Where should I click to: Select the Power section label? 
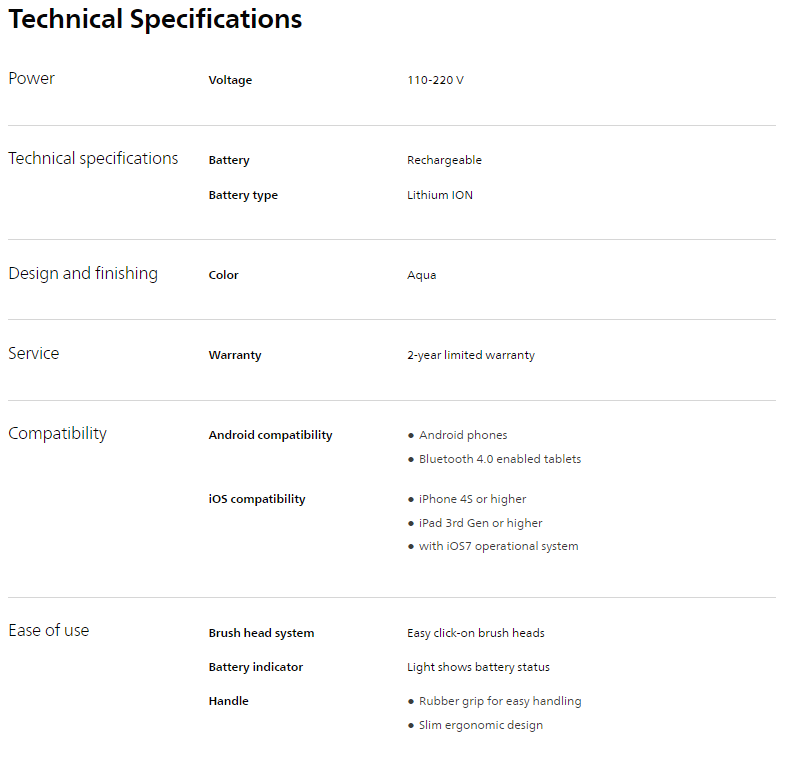coord(32,79)
